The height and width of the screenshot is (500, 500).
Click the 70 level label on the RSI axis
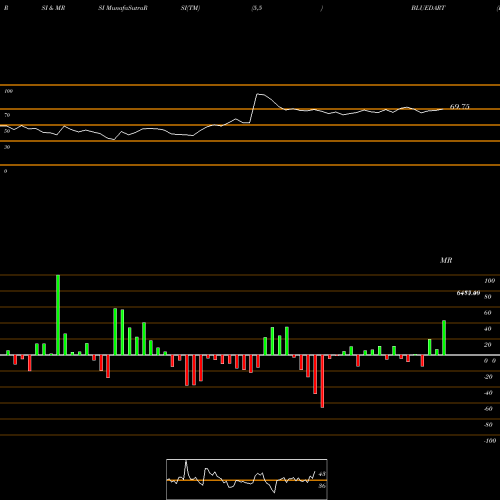click(7, 115)
